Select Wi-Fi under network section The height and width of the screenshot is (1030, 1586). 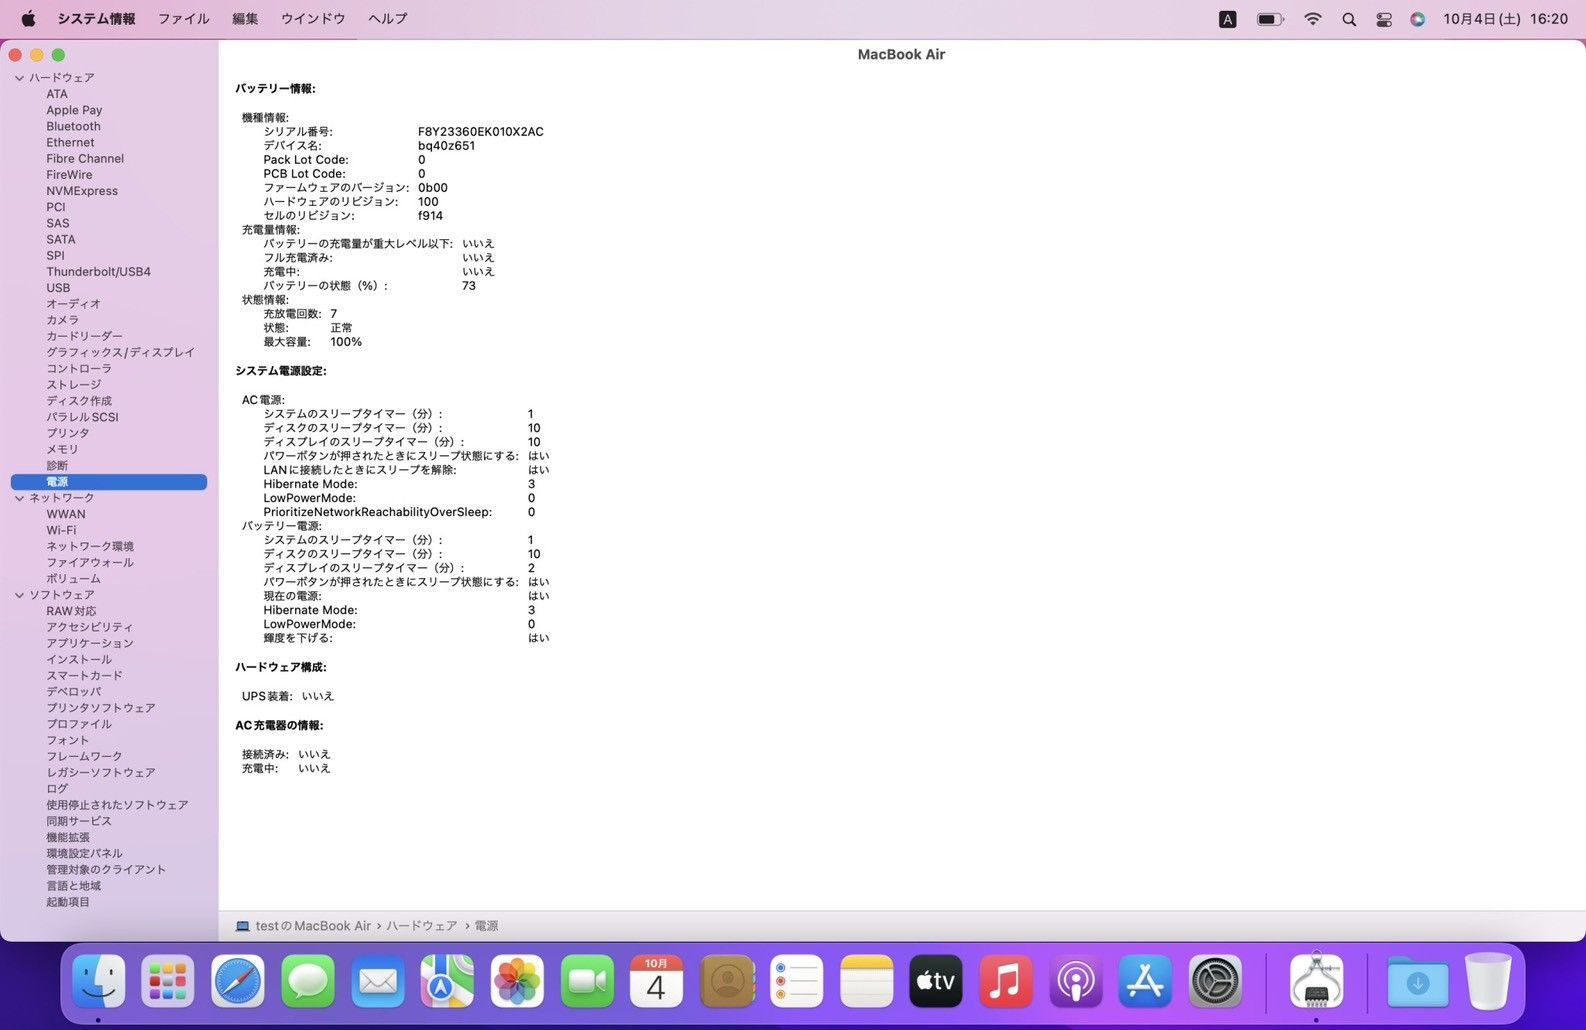click(61, 530)
